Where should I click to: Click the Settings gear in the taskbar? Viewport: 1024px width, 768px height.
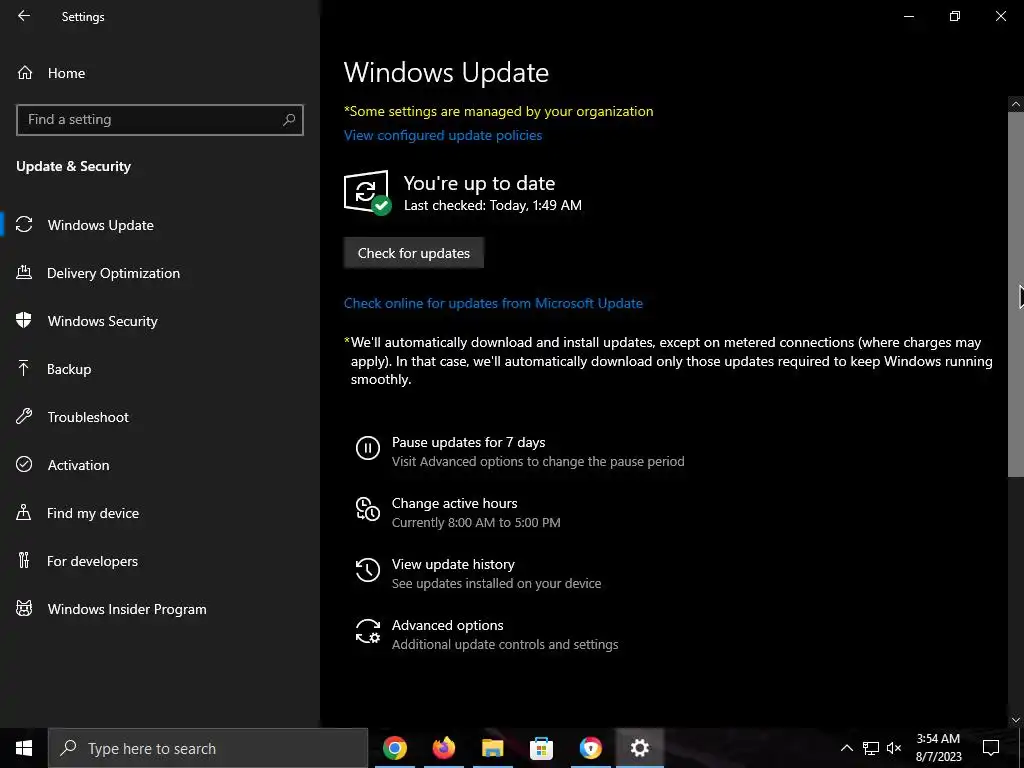pos(640,748)
